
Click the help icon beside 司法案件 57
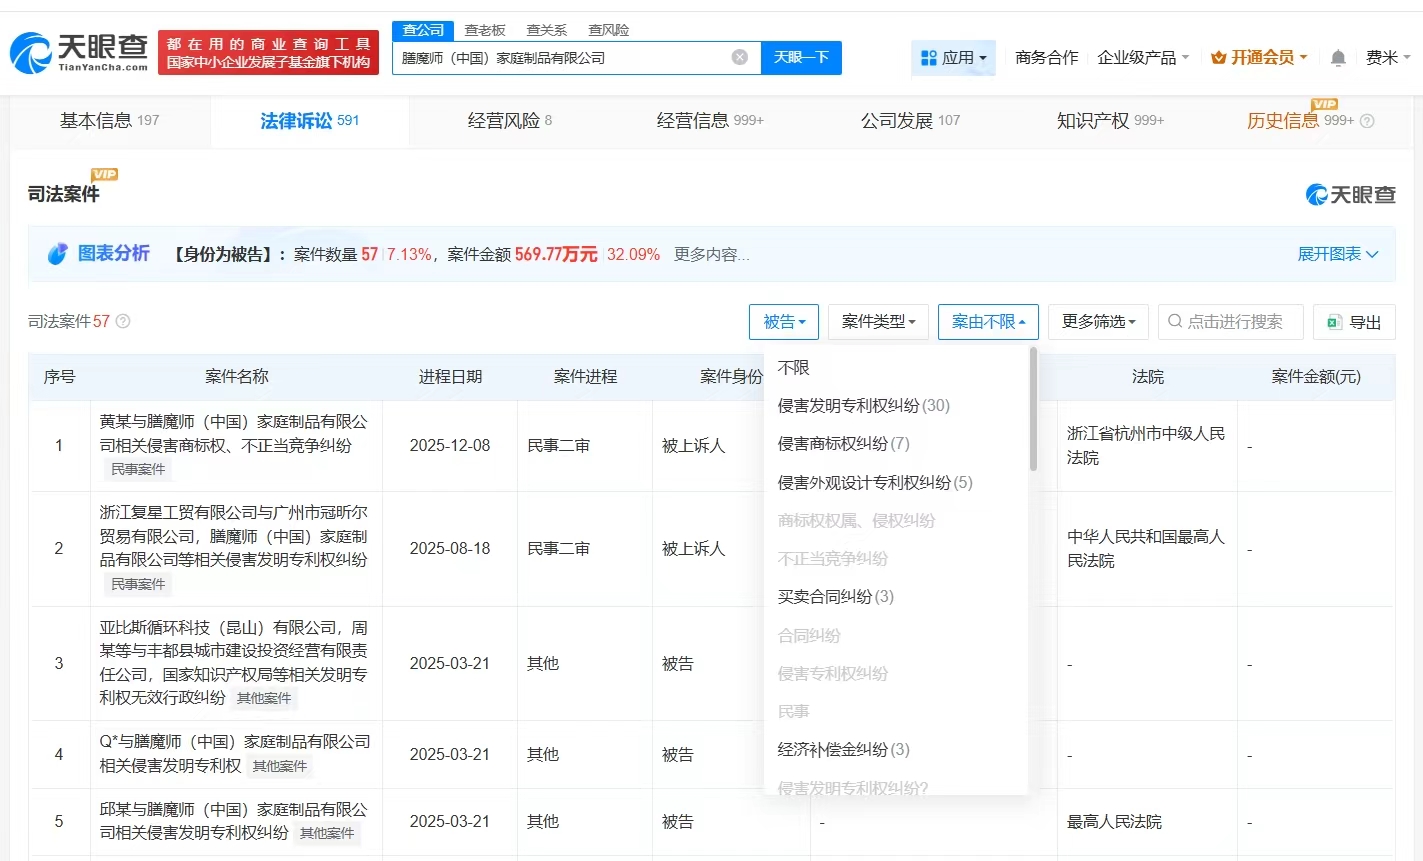coord(123,321)
